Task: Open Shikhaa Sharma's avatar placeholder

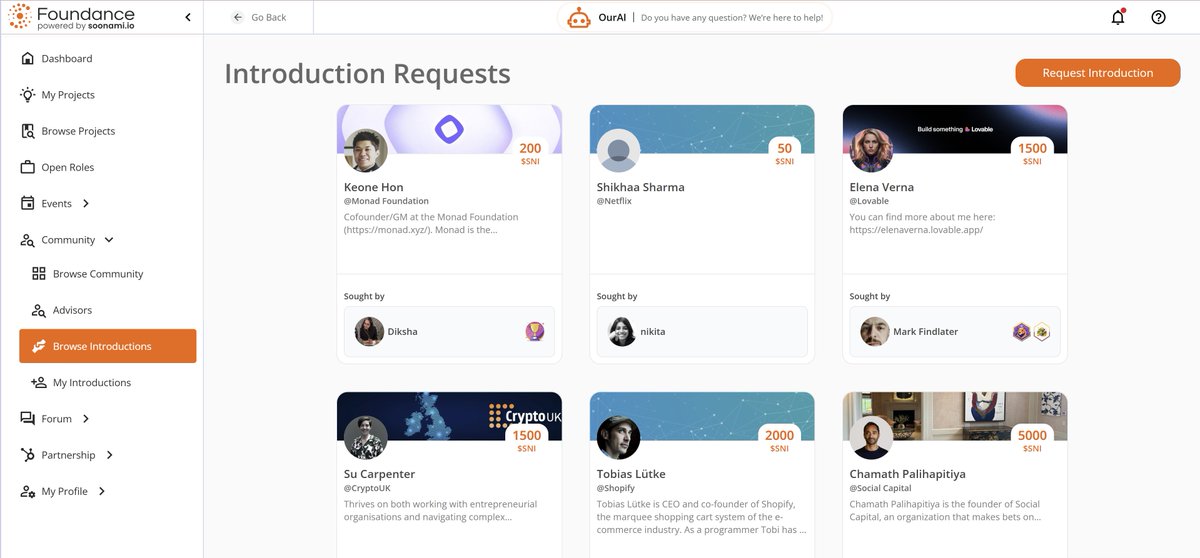Action: 618,151
